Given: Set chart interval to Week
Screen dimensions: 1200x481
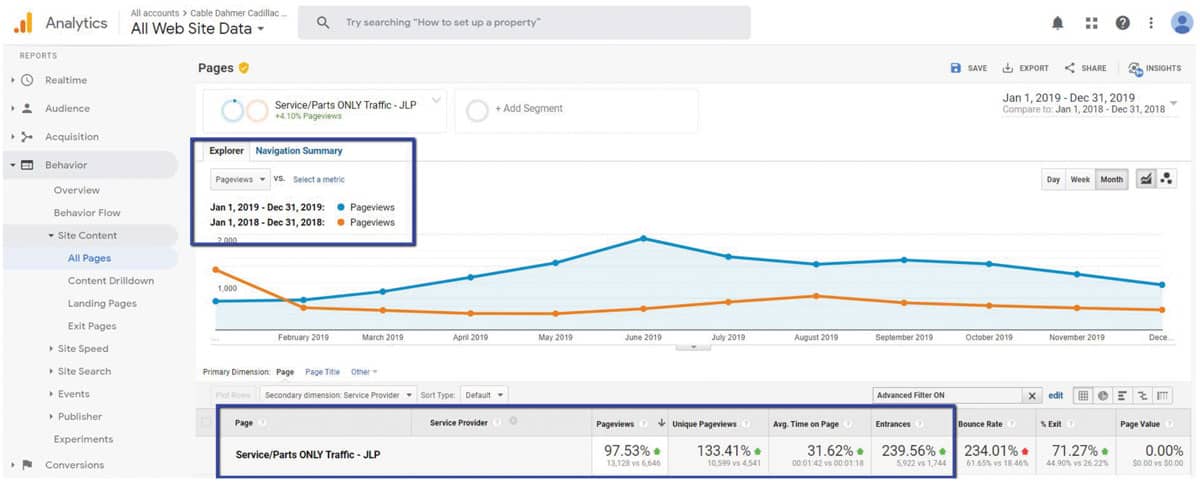Looking at the screenshot, I should [1080, 180].
